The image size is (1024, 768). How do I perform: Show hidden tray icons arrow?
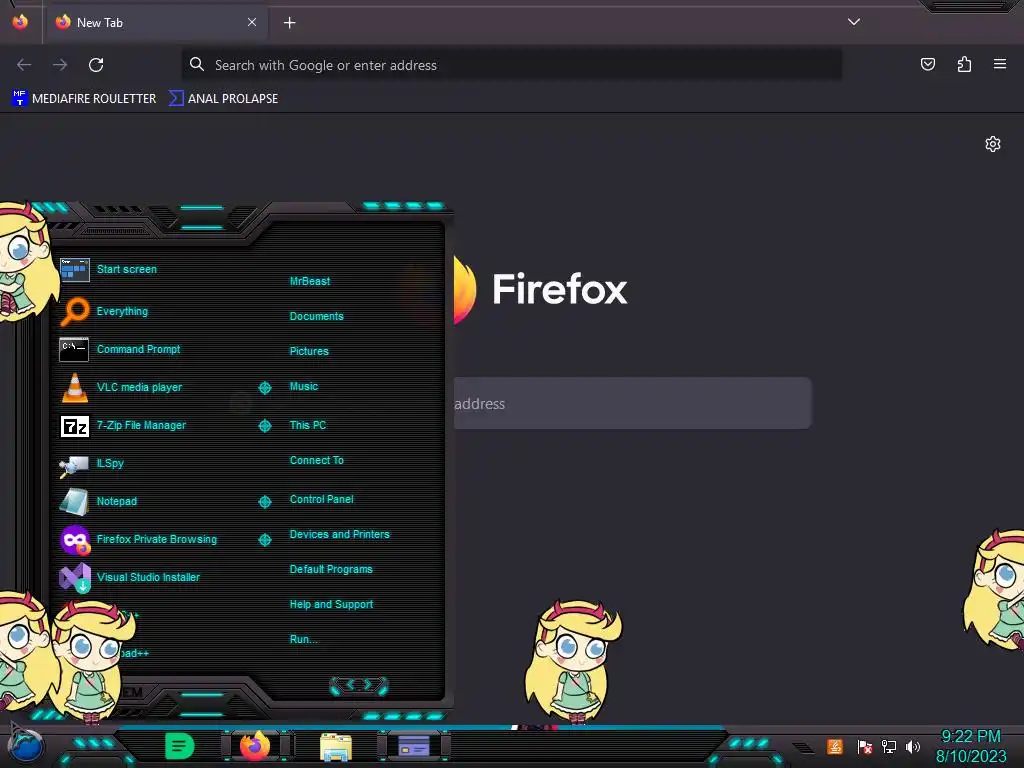803,747
